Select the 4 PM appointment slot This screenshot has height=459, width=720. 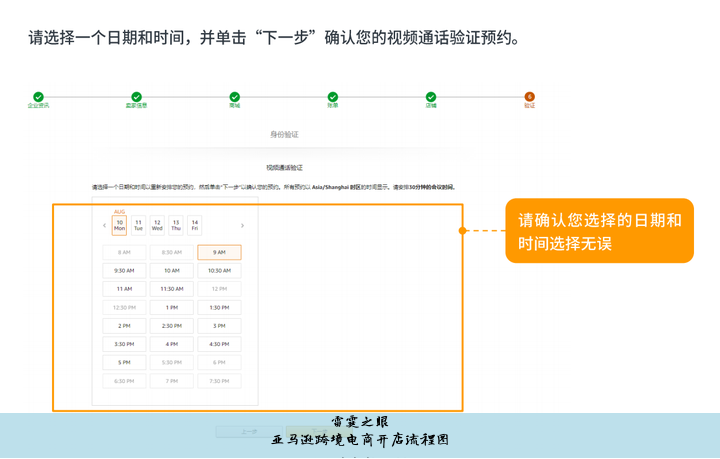tap(172, 344)
